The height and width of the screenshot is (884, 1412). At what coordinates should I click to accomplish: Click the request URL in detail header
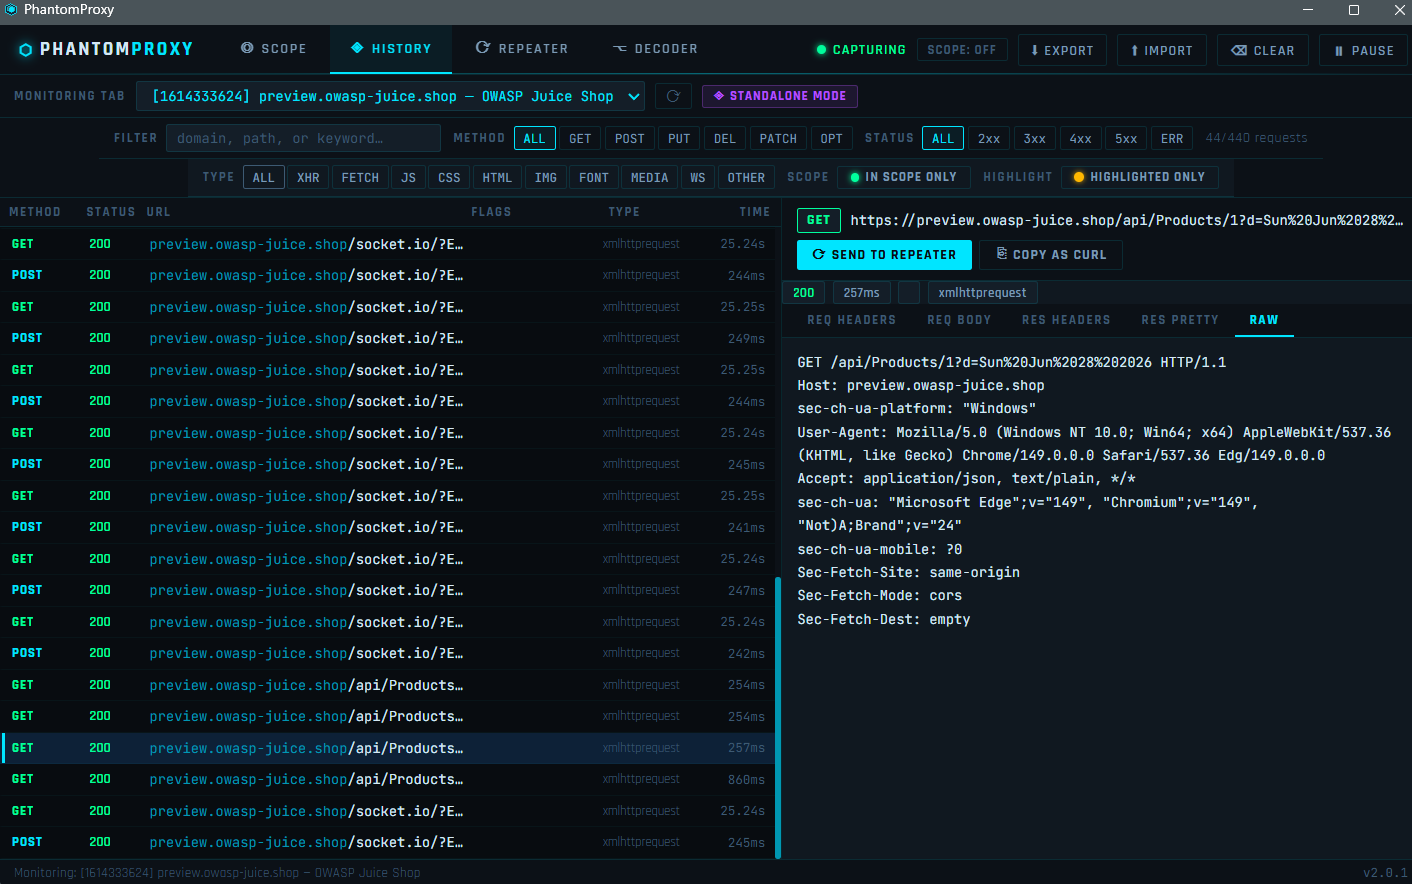[1126, 220]
